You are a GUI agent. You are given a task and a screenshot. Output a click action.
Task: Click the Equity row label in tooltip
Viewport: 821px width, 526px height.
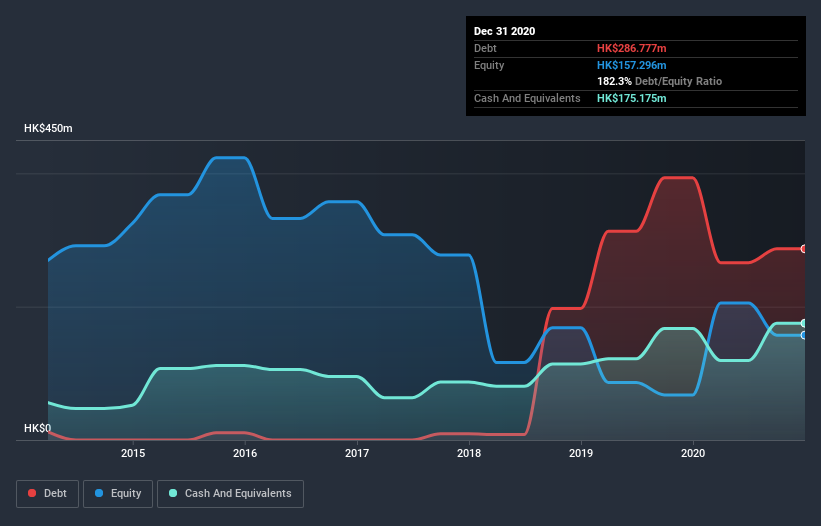coord(489,65)
